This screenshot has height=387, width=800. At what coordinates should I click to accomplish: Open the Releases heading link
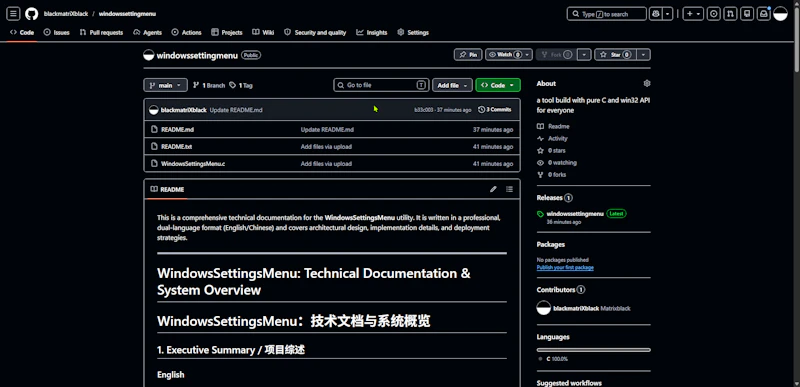click(554, 198)
